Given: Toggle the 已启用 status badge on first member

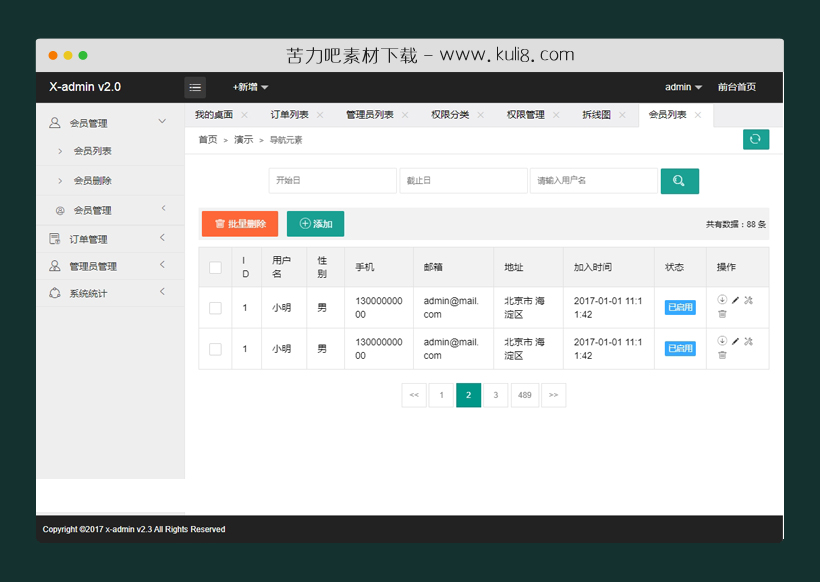Looking at the screenshot, I should coord(679,307).
